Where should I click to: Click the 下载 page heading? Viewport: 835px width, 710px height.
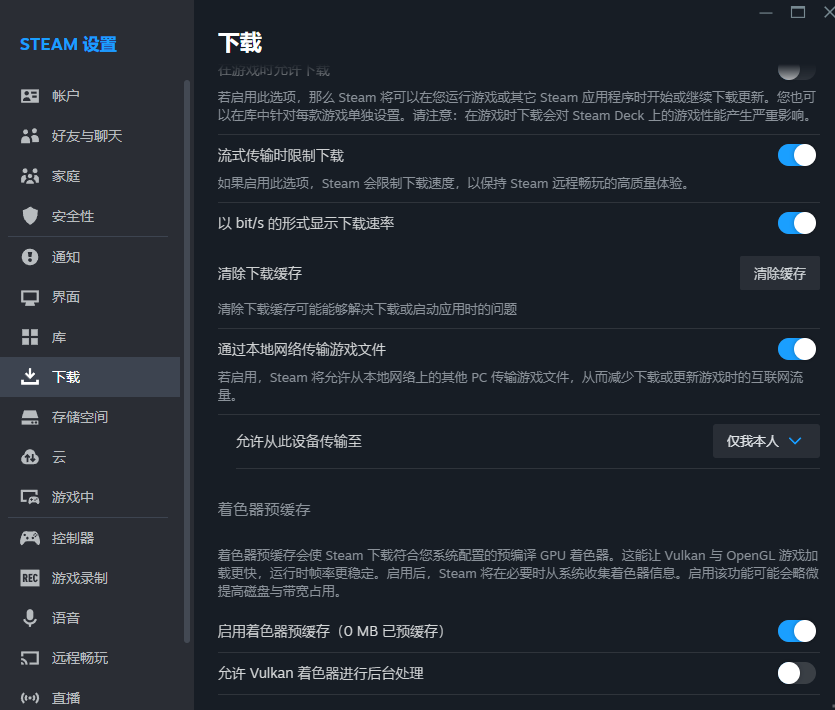240,43
